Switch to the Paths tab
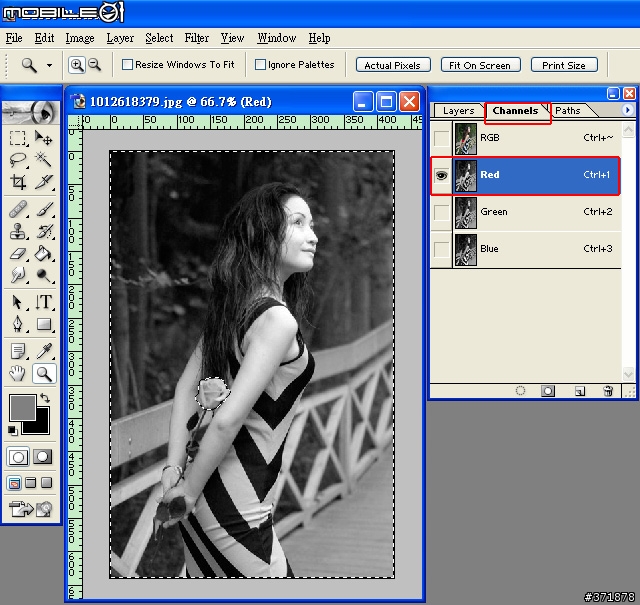 click(567, 111)
